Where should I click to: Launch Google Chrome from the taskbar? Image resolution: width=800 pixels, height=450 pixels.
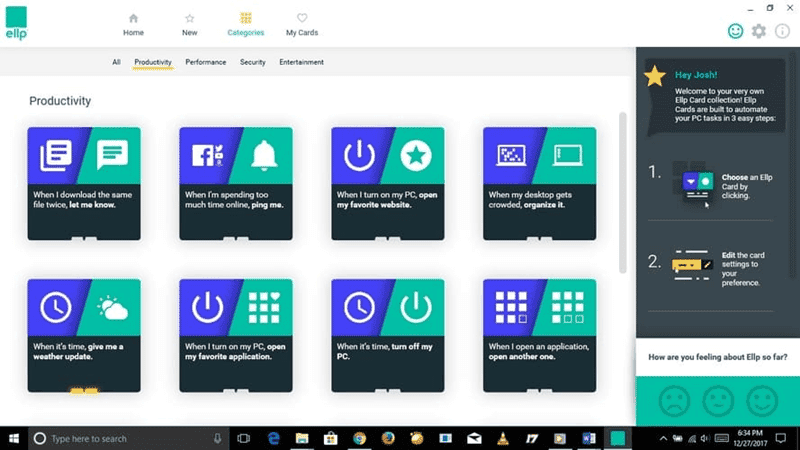[359, 438]
